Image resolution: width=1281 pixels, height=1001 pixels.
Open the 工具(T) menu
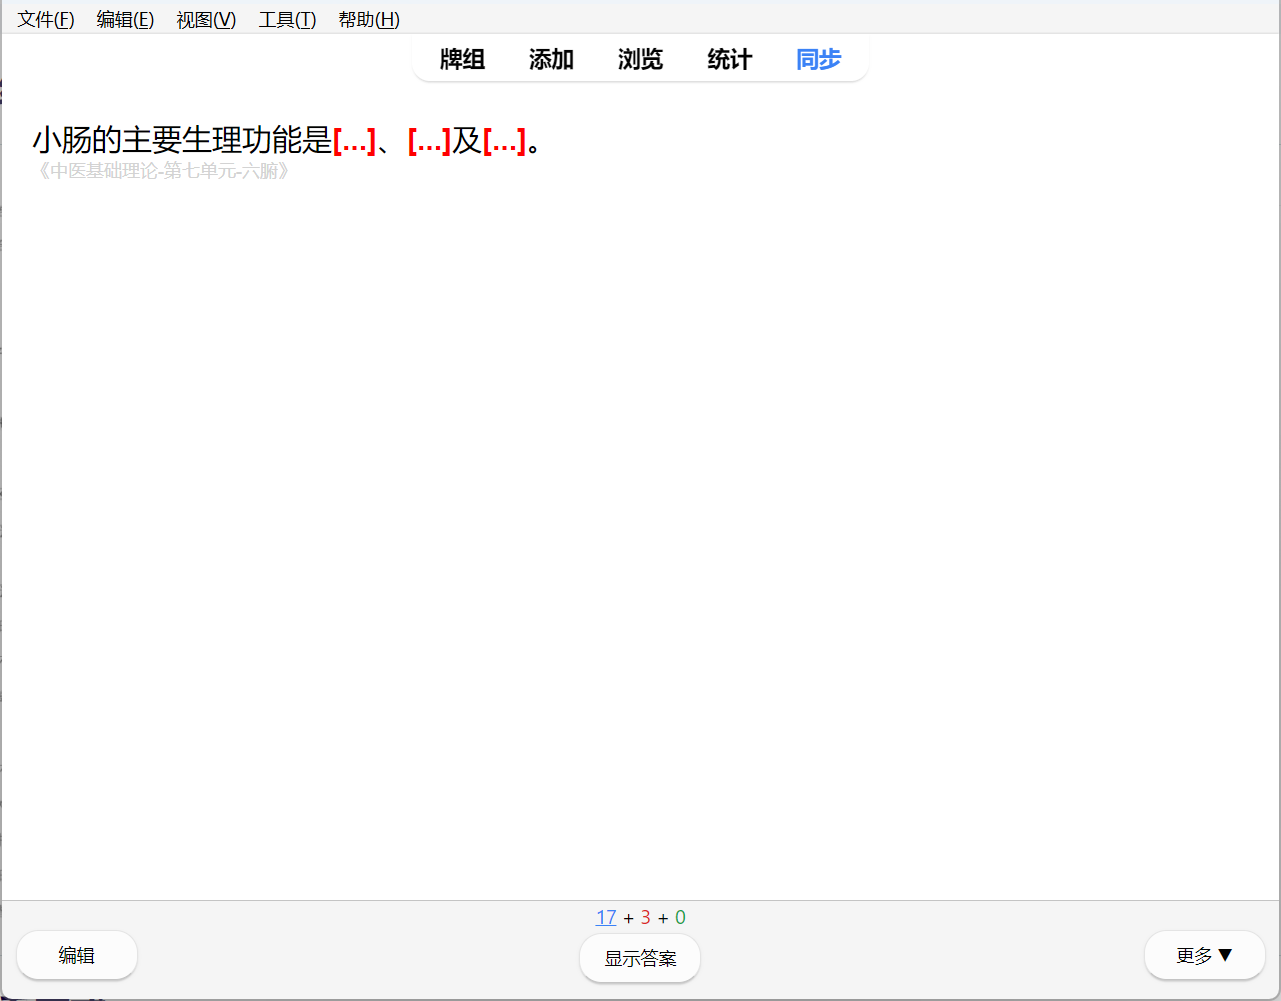(x=287, y=19)
